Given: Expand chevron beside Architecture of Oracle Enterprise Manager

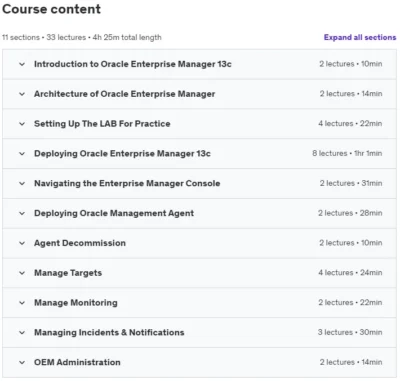Looking at the screenshot, I should point(22,94).
